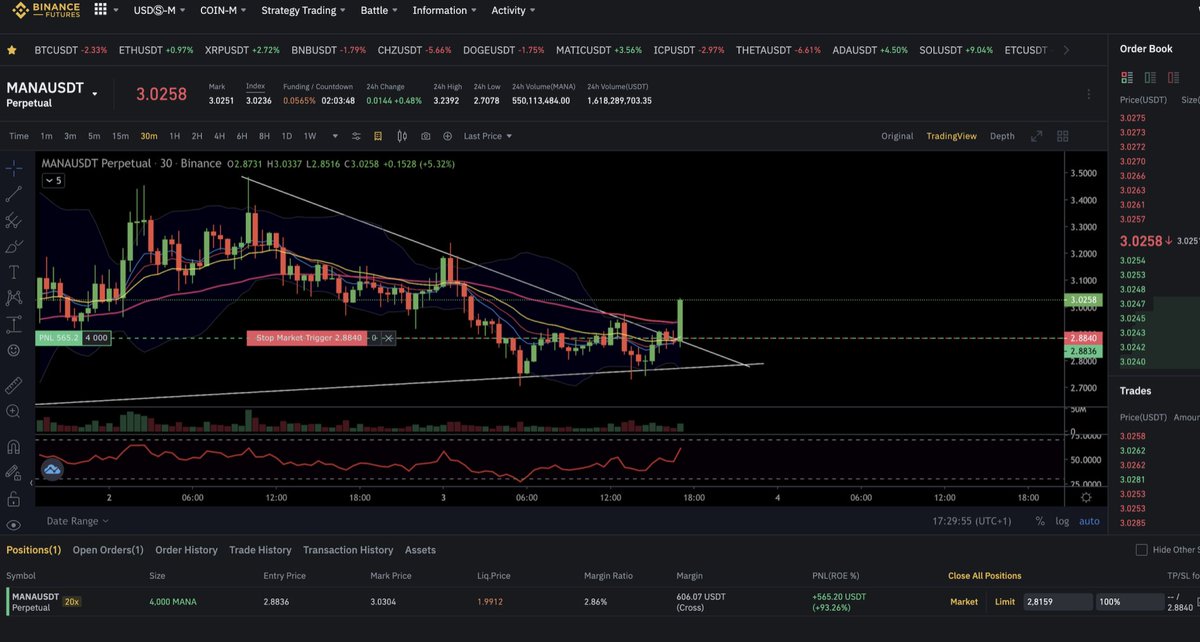The height and width of the screenshot is (642, 1200).
Task: Take a chart snapshot with camera icon
Action: pyautogui.click(x=426, y=136)
